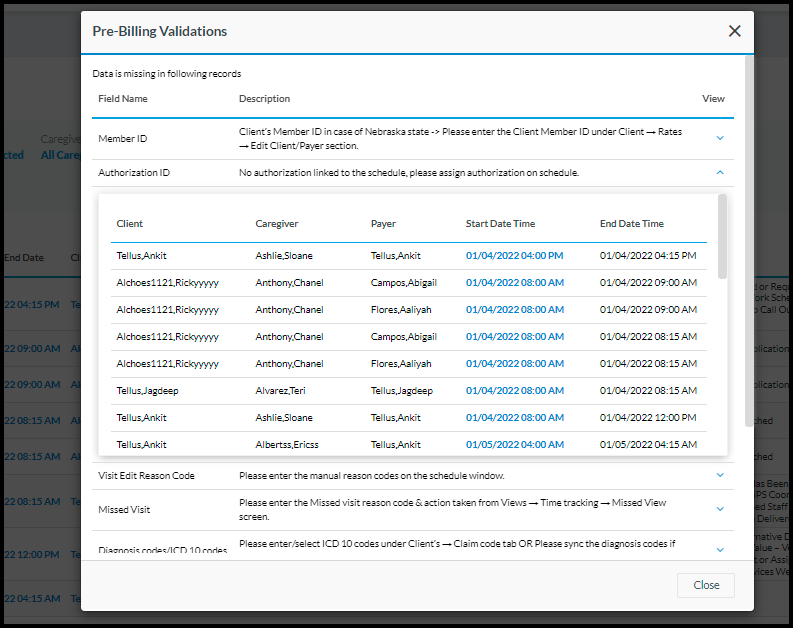The width and height of the screenshot is (793, 628).
Task: Open the 01/04/2022 04:00 PM start time link
Action: tap(514, 255)
